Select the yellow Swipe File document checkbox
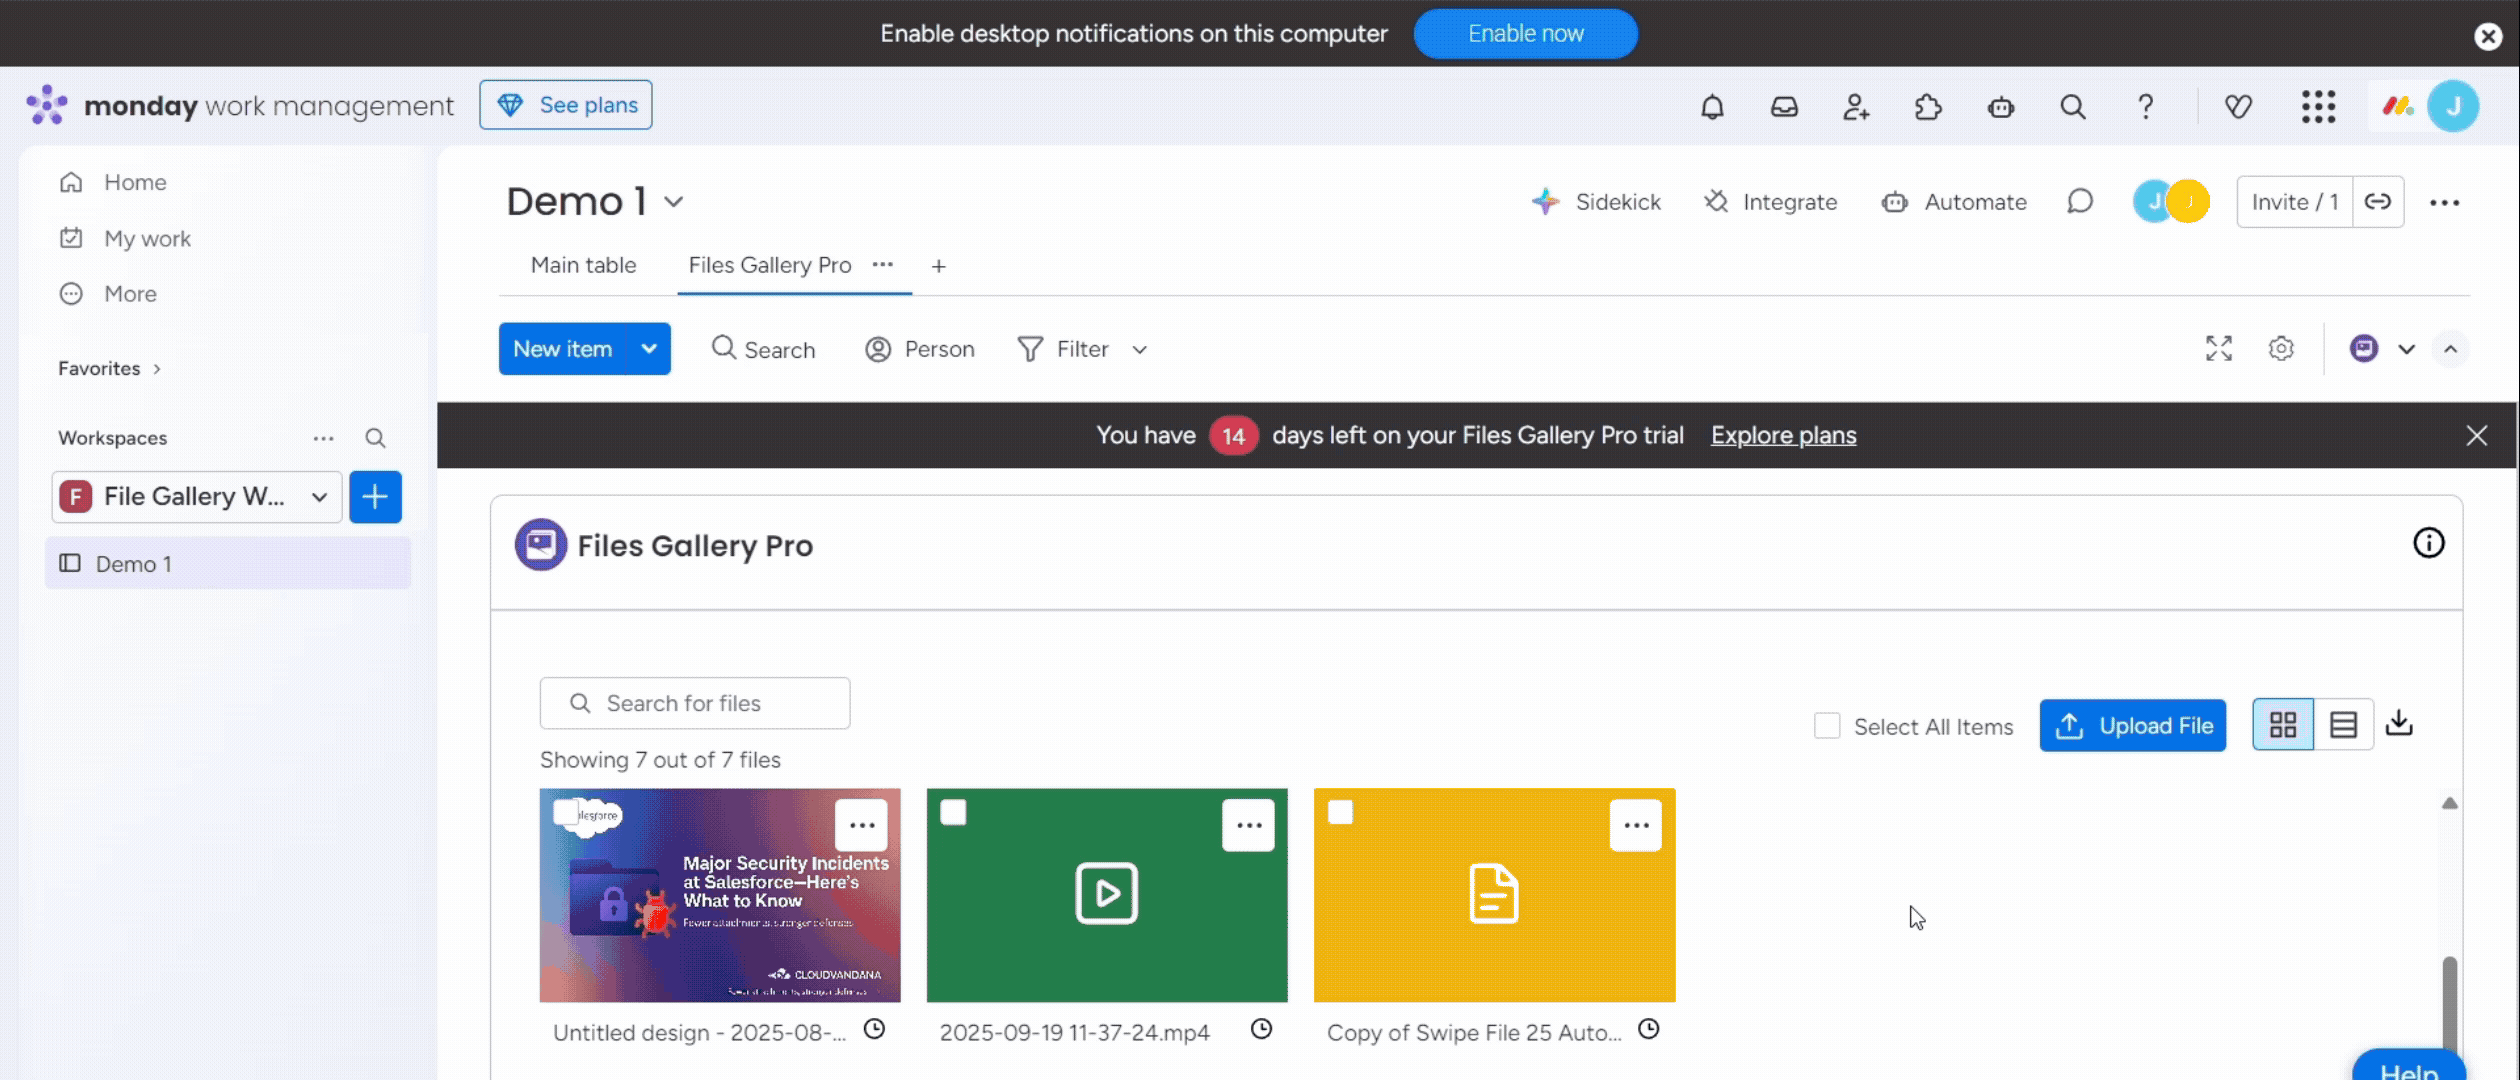This screenshot has width=2520, height=1080. pos(1340,812)
